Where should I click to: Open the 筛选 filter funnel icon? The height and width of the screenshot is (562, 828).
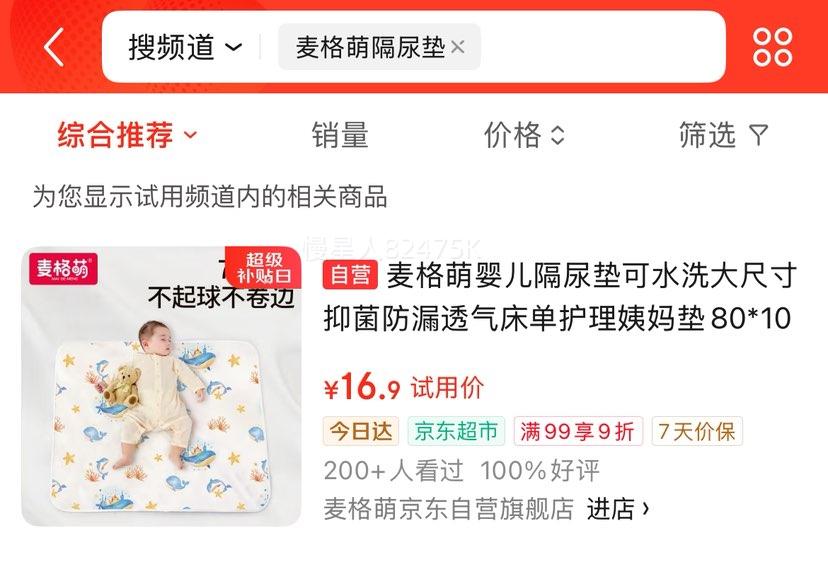point(758,135)
